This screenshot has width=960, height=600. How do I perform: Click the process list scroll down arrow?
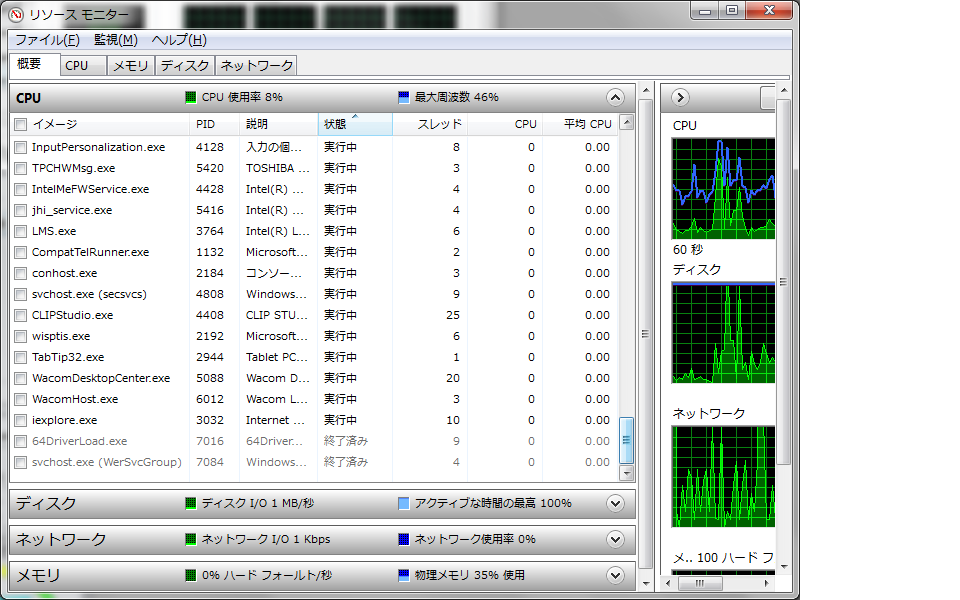click(626, 473)
